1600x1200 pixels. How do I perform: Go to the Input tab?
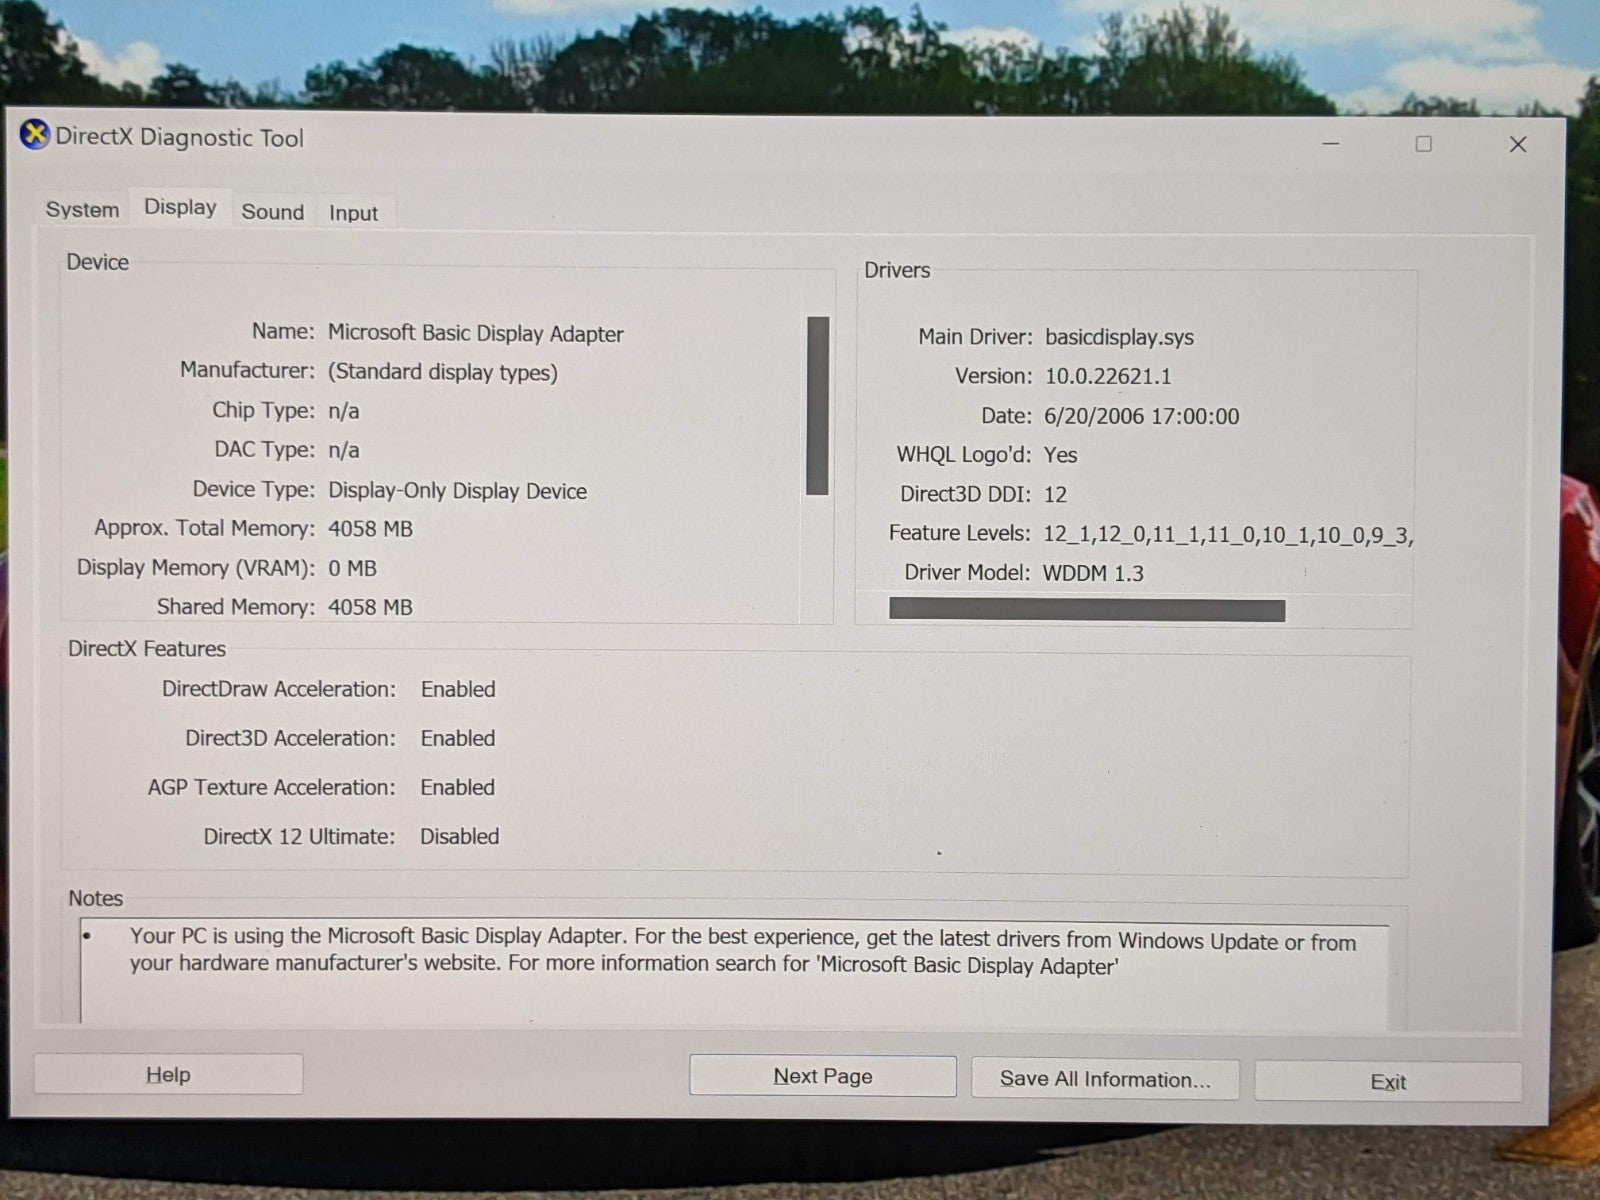click(x=353, y=213)
